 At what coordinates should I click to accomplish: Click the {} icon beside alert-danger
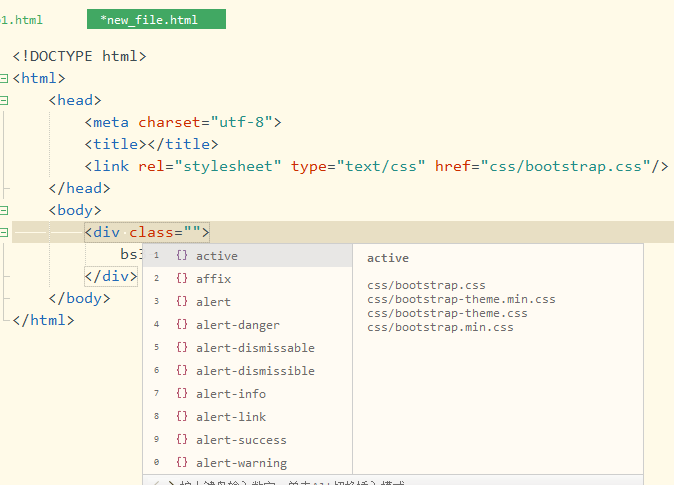(182, 325)
